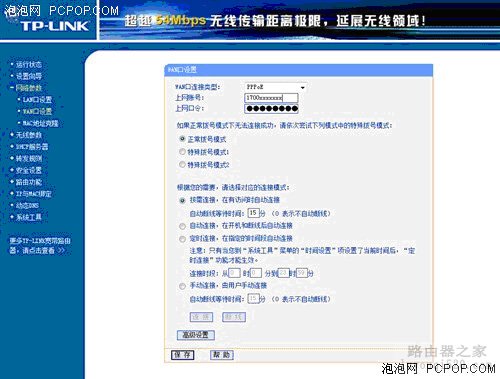Viewport: 500px width, 379px height.
Task: Follow the 更多TP-LINK宽带路由器 link
Action: point(40,246)
